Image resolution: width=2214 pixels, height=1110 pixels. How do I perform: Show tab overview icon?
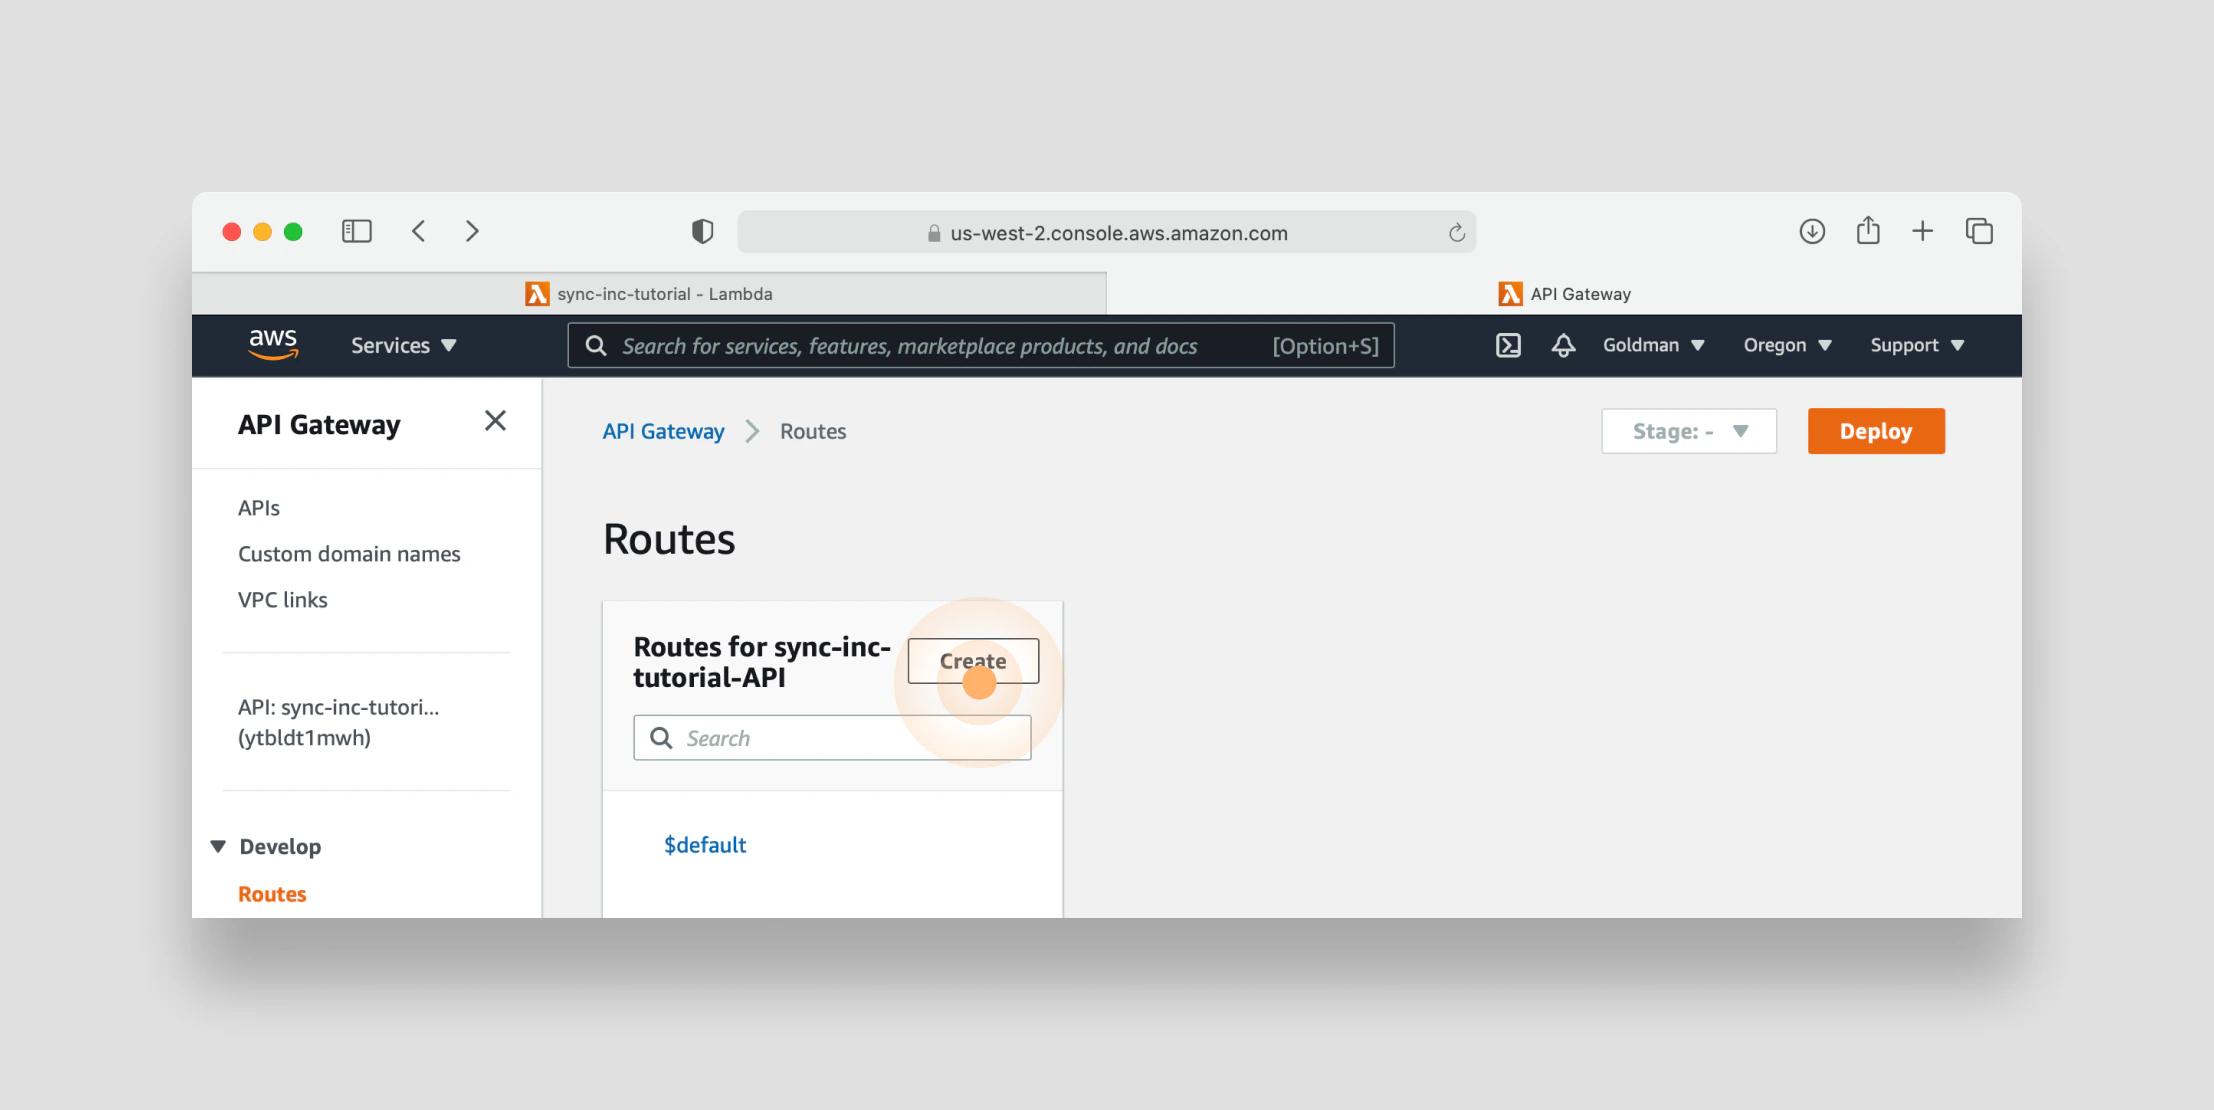[1979, 232]
